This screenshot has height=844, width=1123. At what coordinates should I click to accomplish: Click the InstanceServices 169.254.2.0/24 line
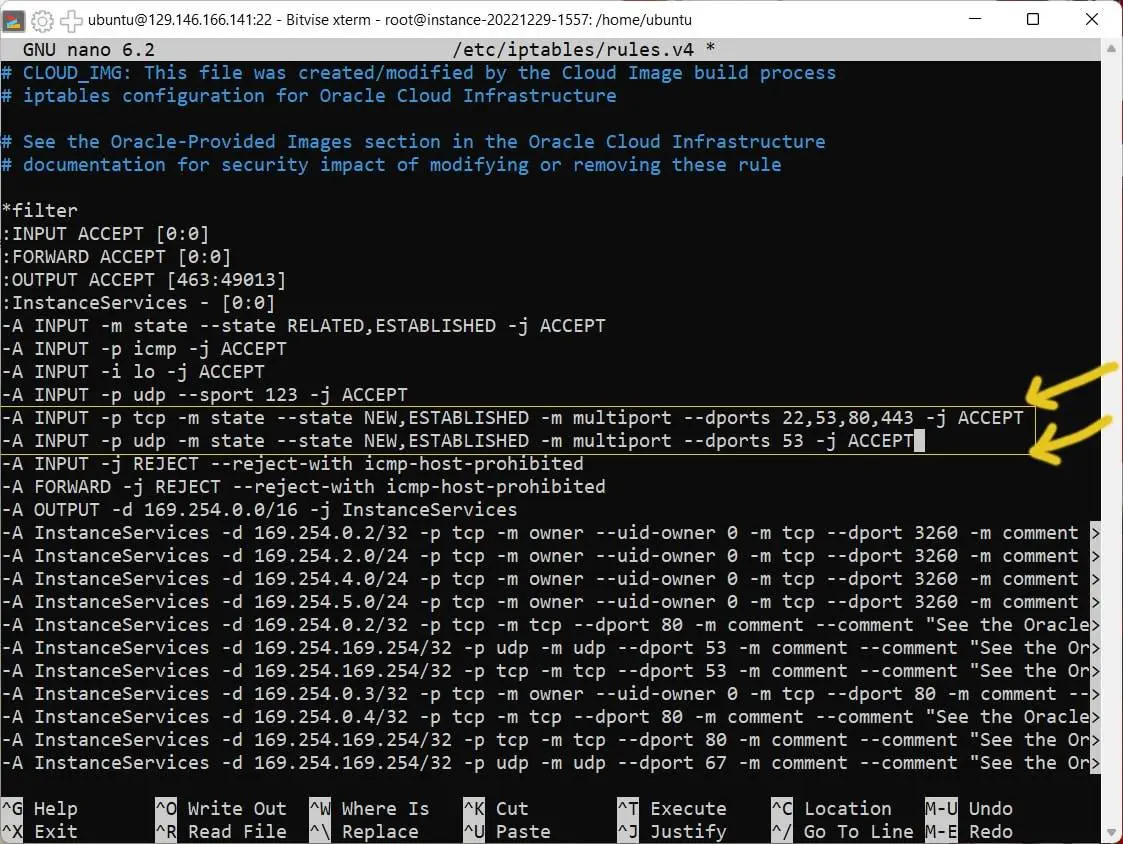point(550,555)
